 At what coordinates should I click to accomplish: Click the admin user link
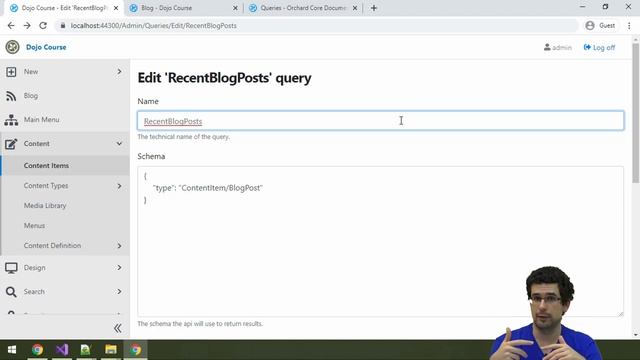tap(558, 47)
